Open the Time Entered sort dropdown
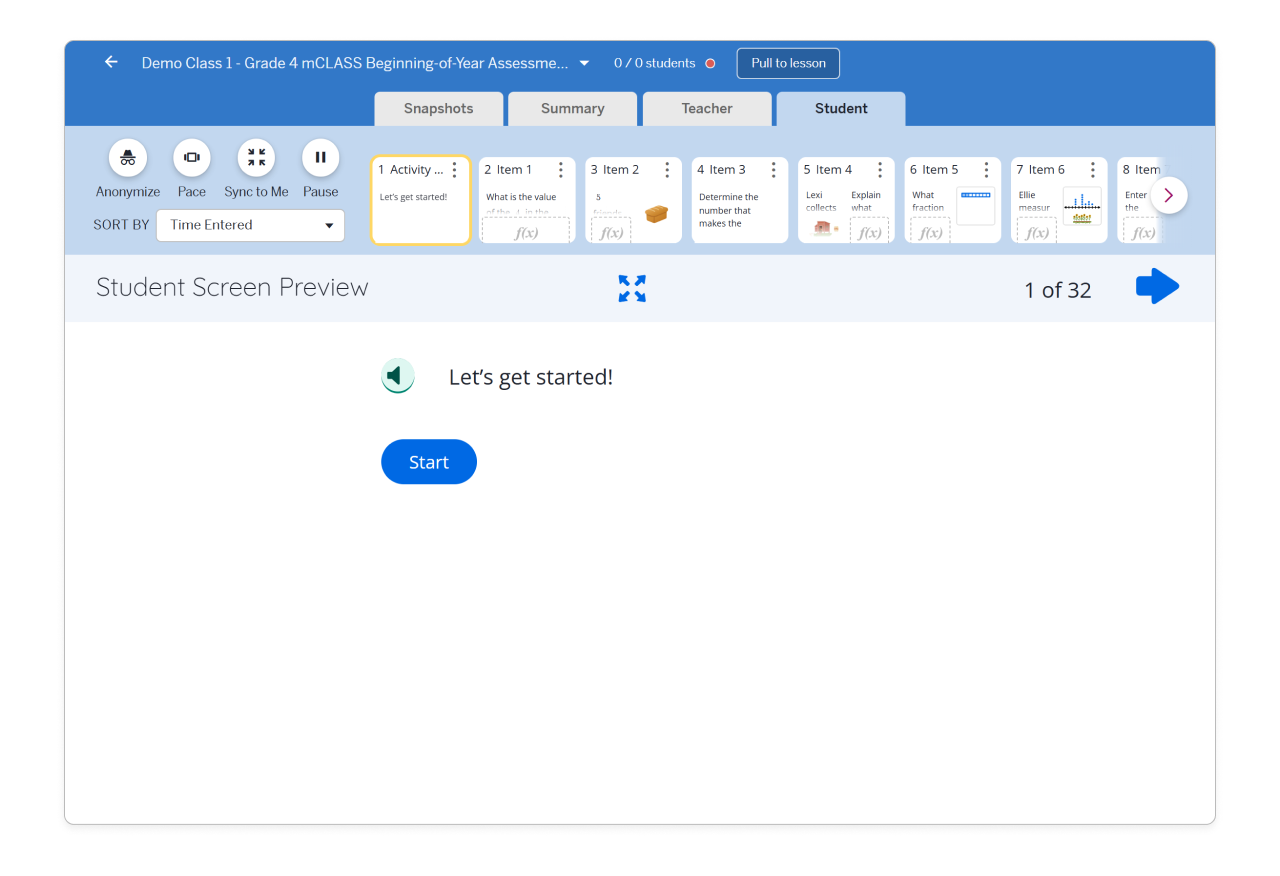The image size is (1280, 876). click(250, 225)
